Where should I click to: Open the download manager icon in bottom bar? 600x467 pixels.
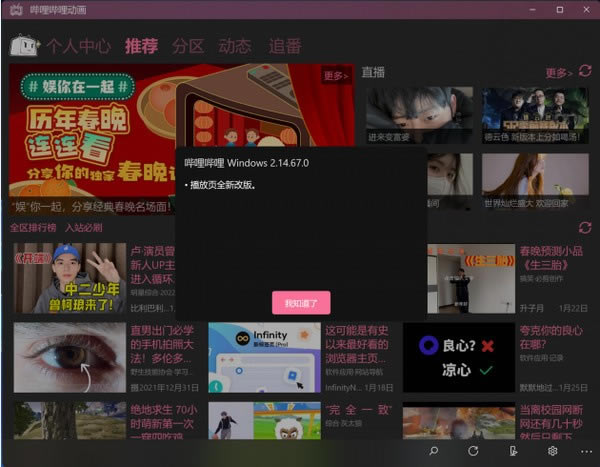(512, 452)
